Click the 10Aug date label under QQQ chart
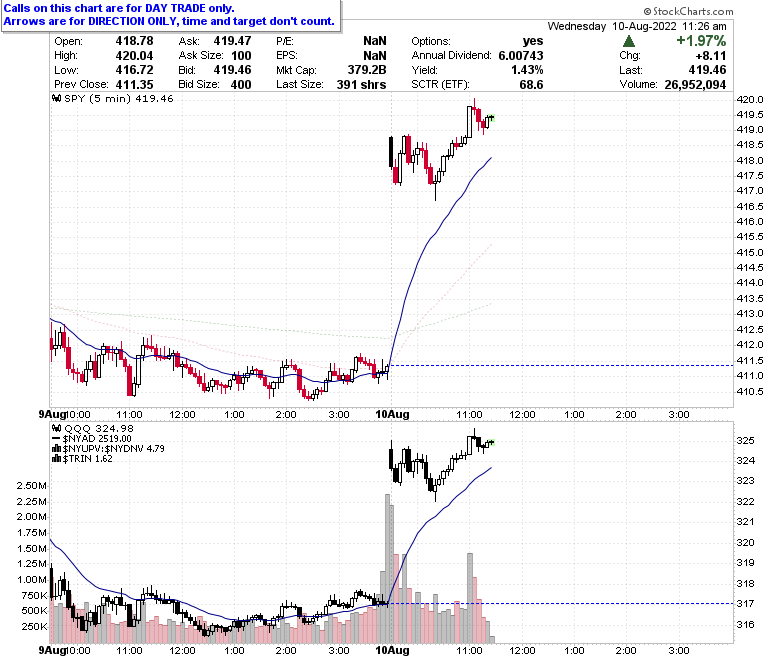The width and height of the screenshot is (780, 659). 392,650
